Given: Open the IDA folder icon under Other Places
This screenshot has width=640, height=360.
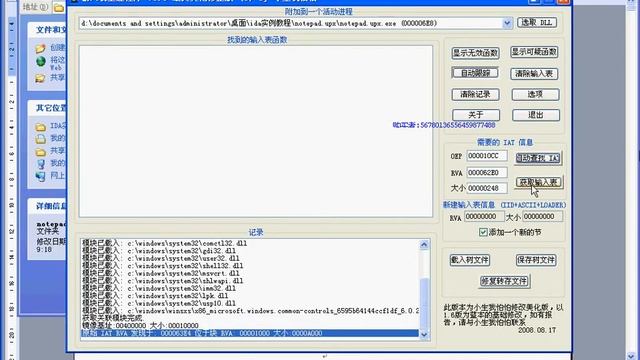Looking at the screenshot, I should point(40,127).
